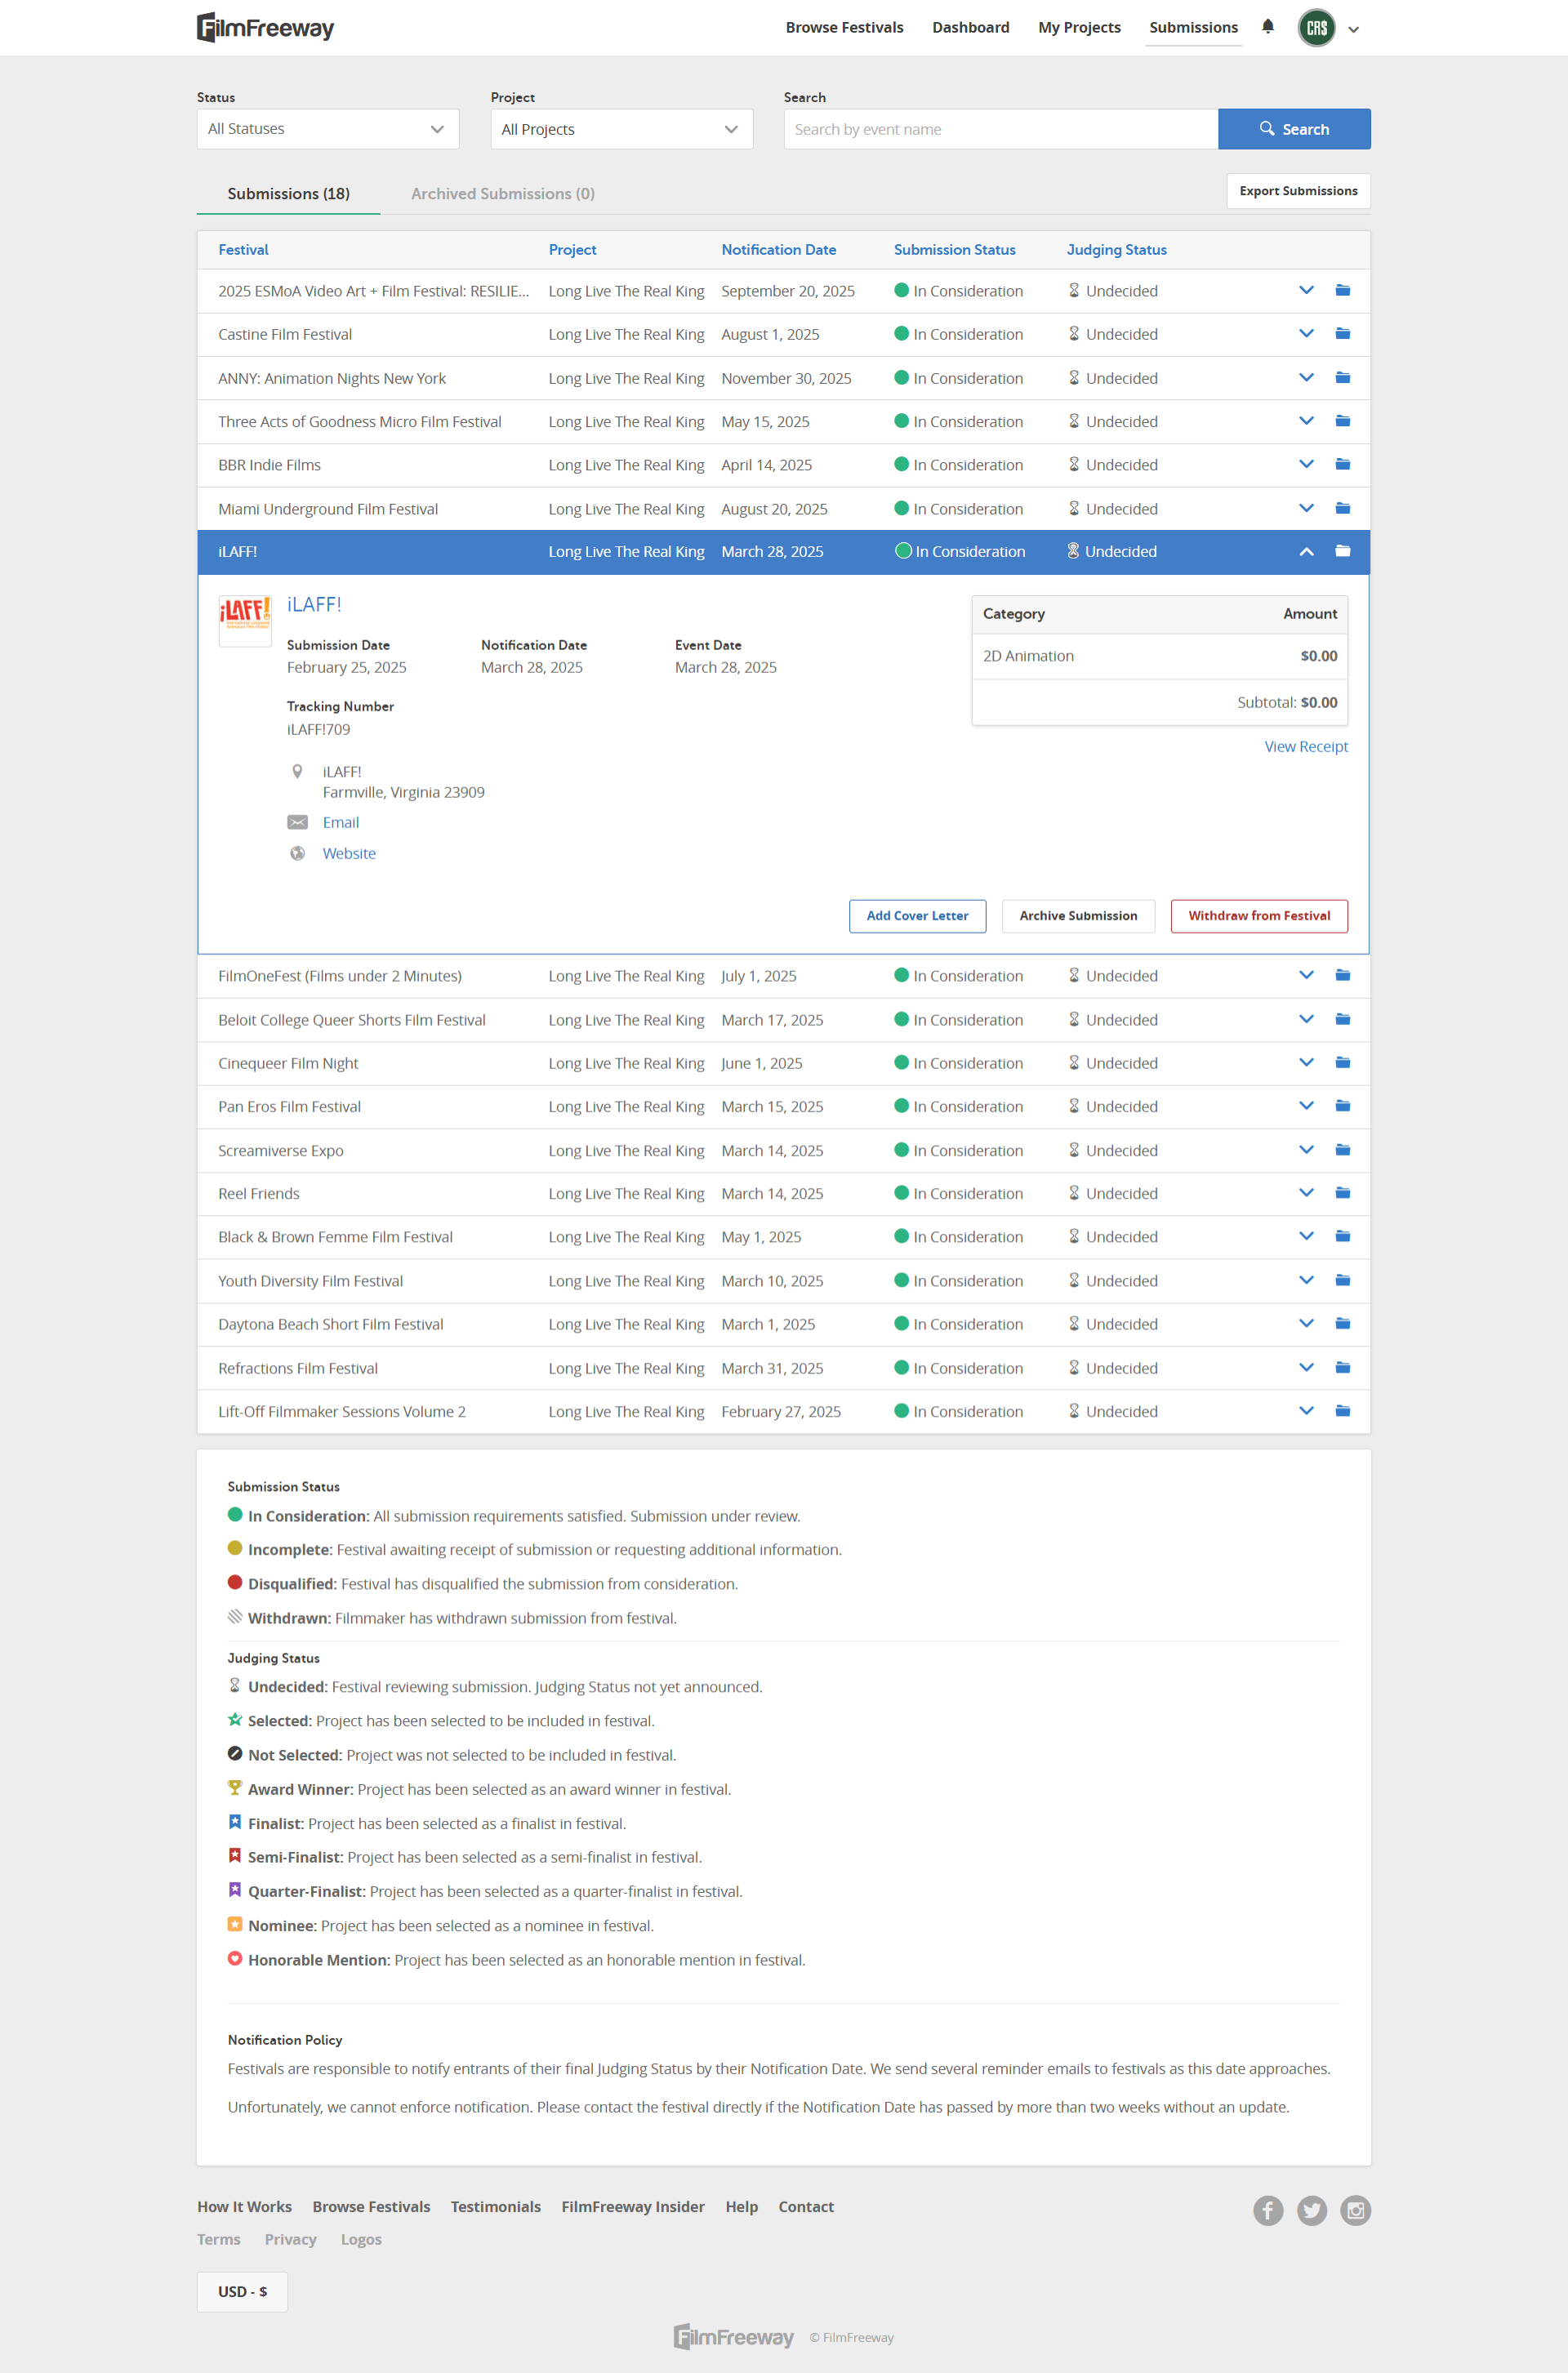Click the notifications bell icon
The width and height of the screenshot is (1568, 2373).
tap(1267, 27)
